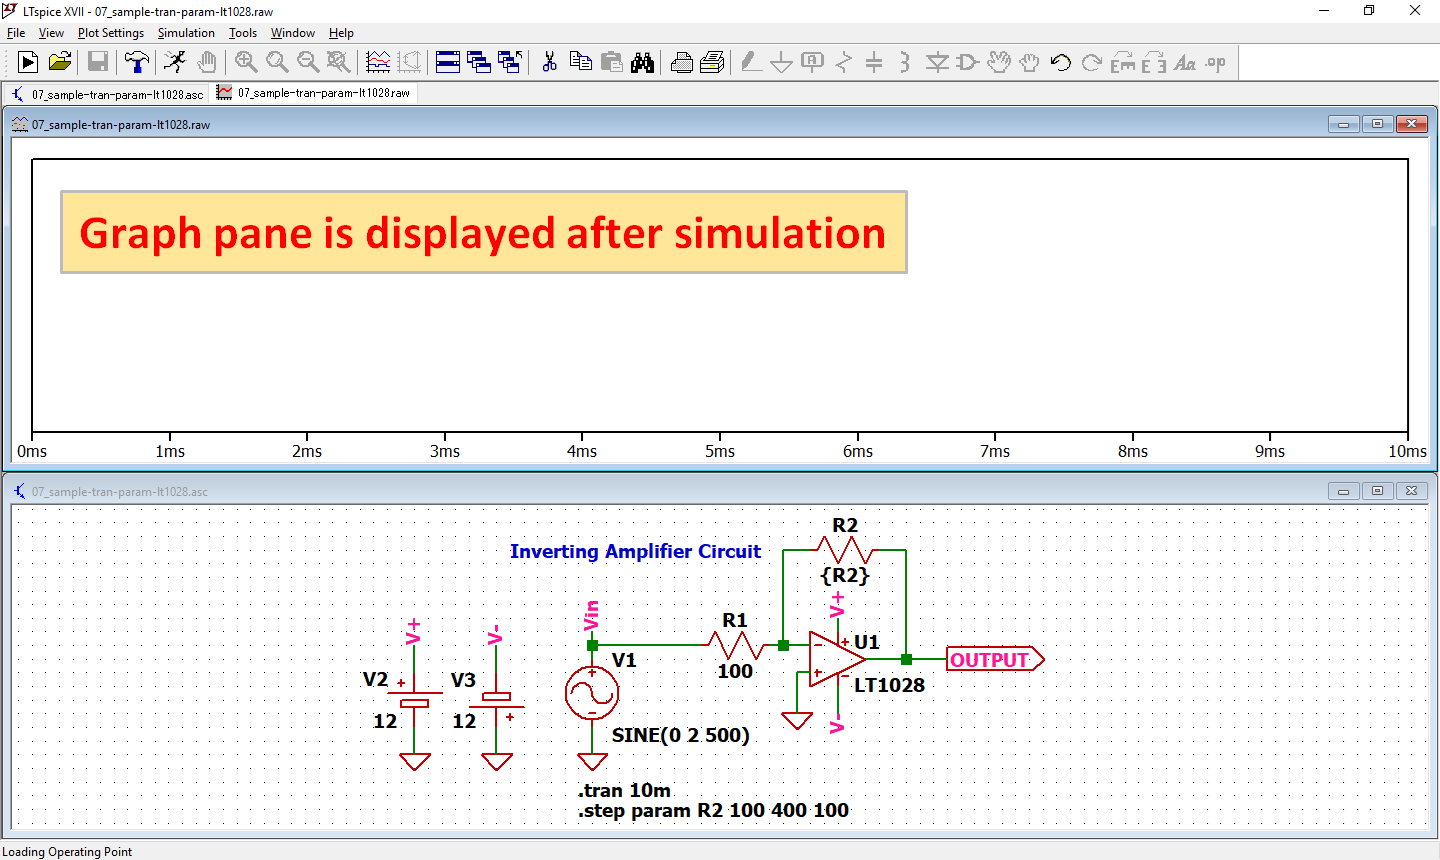Viewport: 1440px width, 860px height.
Task: Add a text comment with the Aa icon
Action: [x=1186, y=62]
